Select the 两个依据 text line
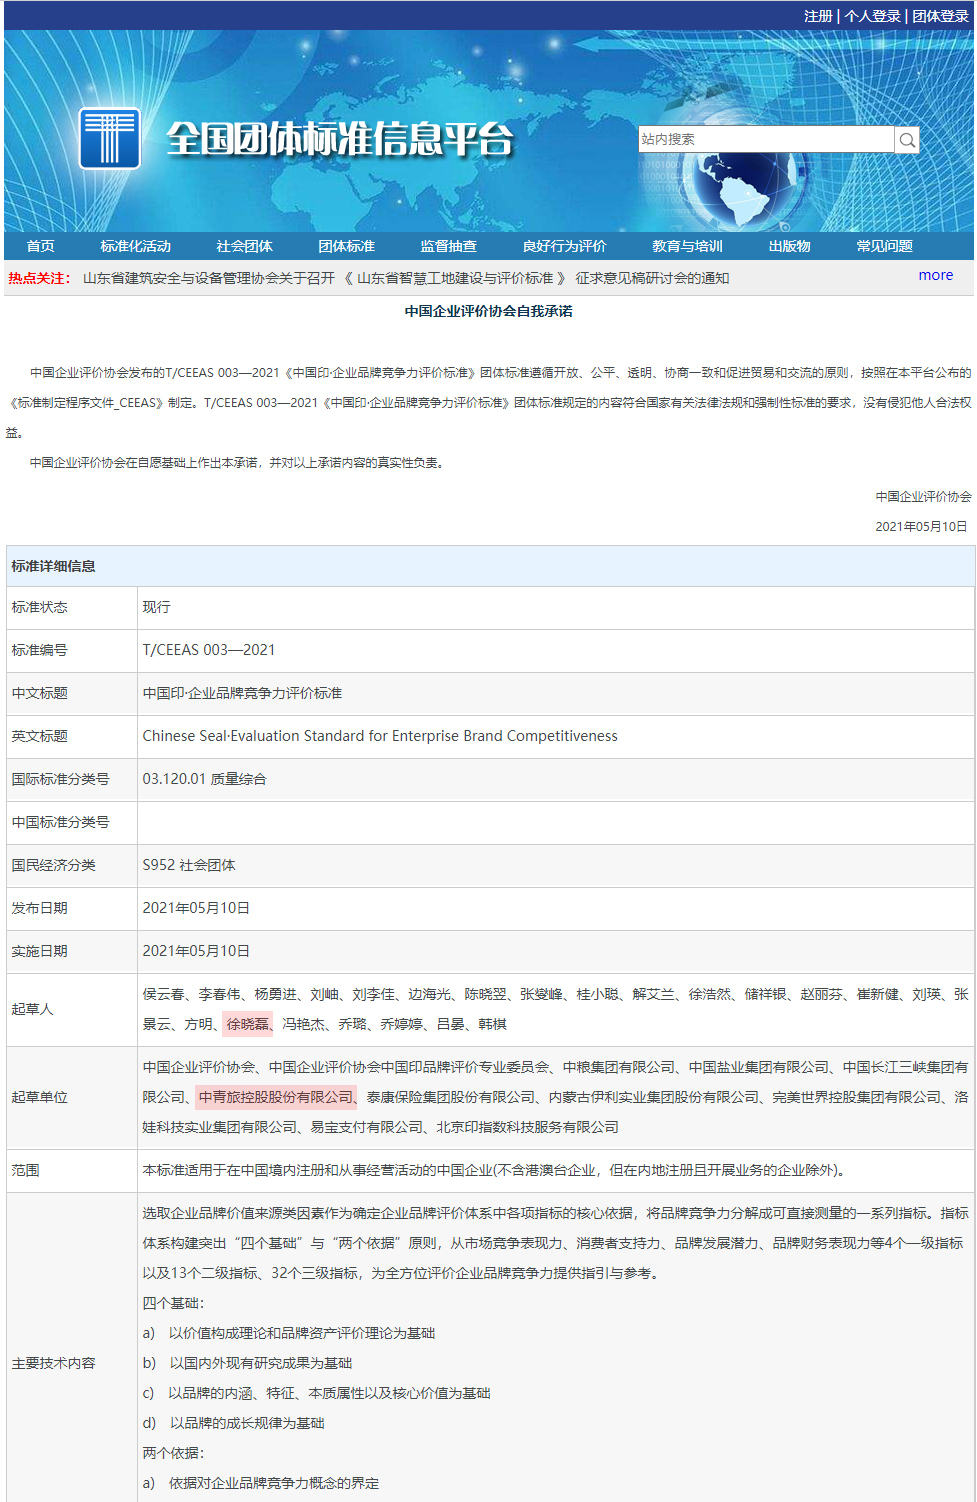977x1502 pixels. (173, 1453)
